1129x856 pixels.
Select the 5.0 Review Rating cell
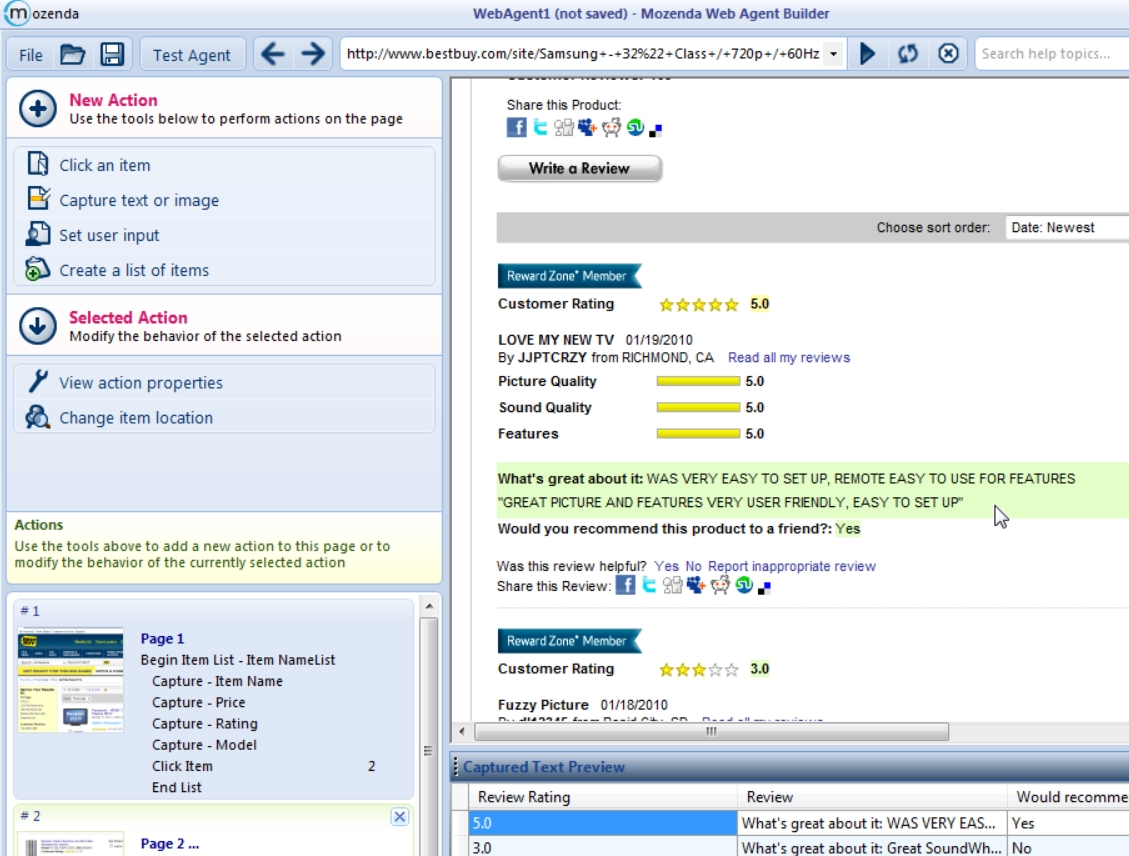pos(603,823)
